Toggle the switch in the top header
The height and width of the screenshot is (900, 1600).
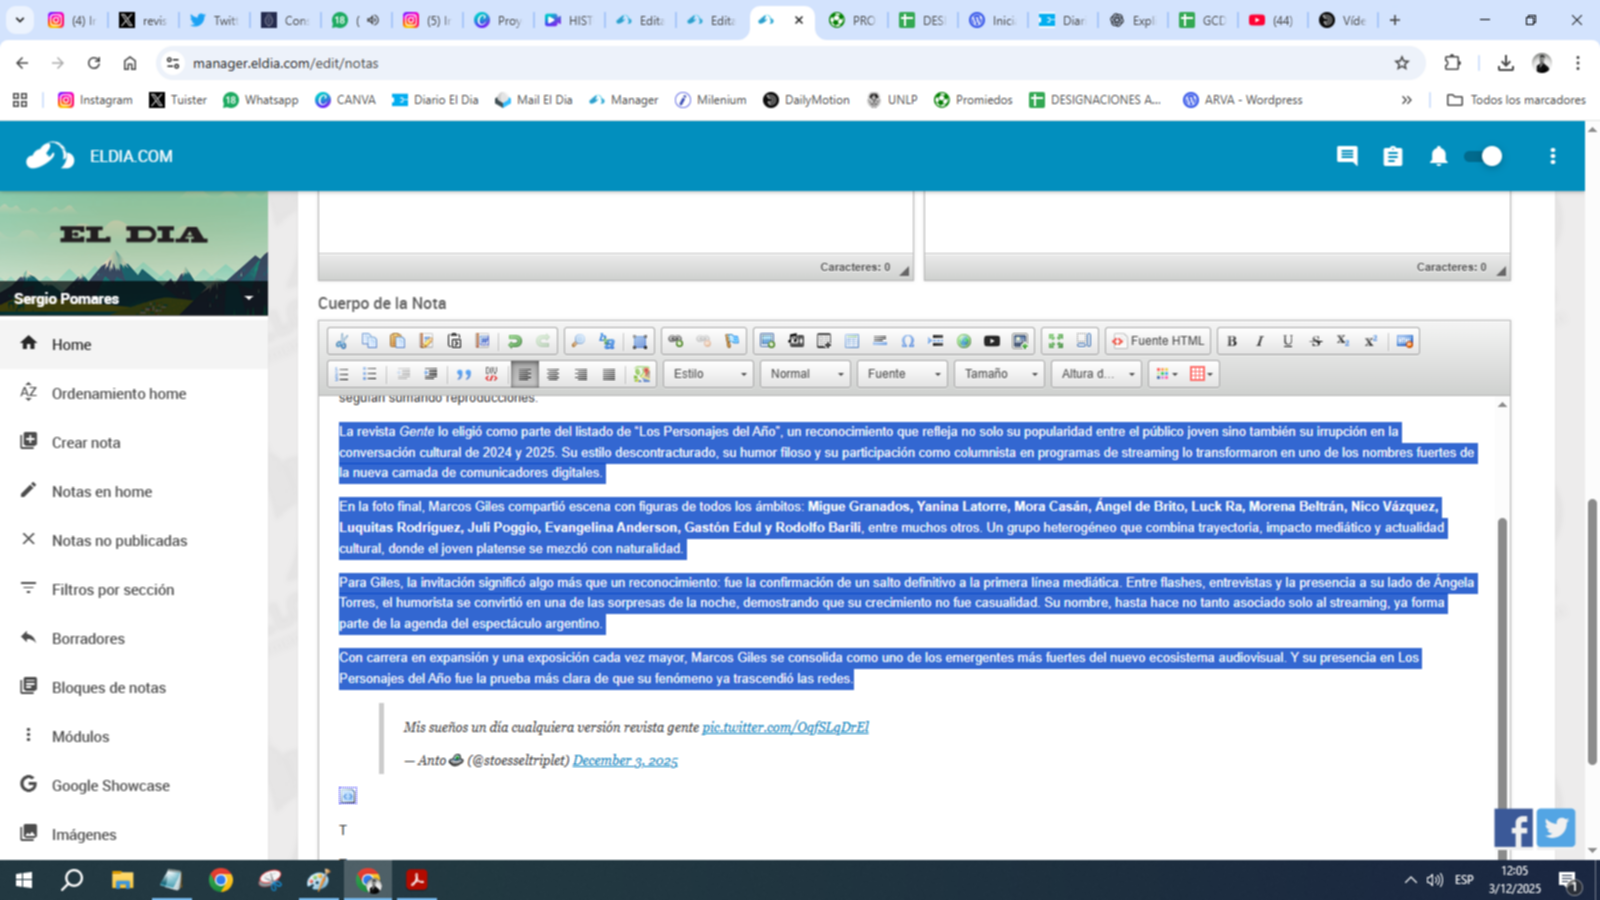[x=1483, y=156]
